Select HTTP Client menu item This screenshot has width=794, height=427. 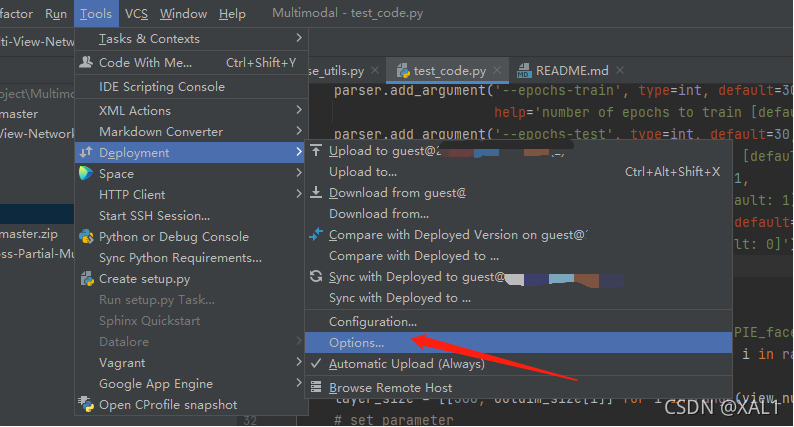191,195
